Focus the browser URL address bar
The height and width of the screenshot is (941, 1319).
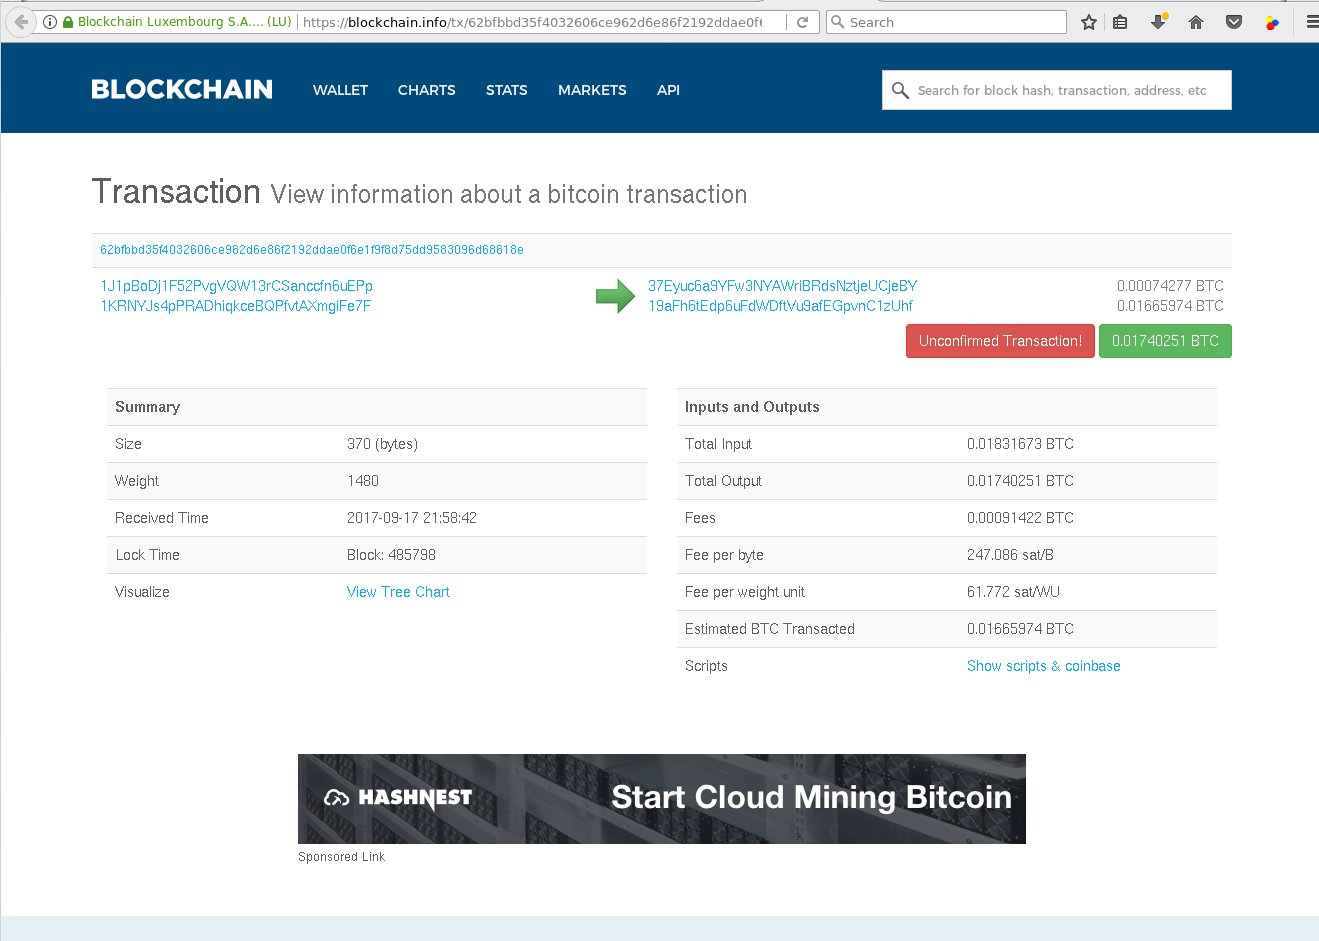(544, 21)
